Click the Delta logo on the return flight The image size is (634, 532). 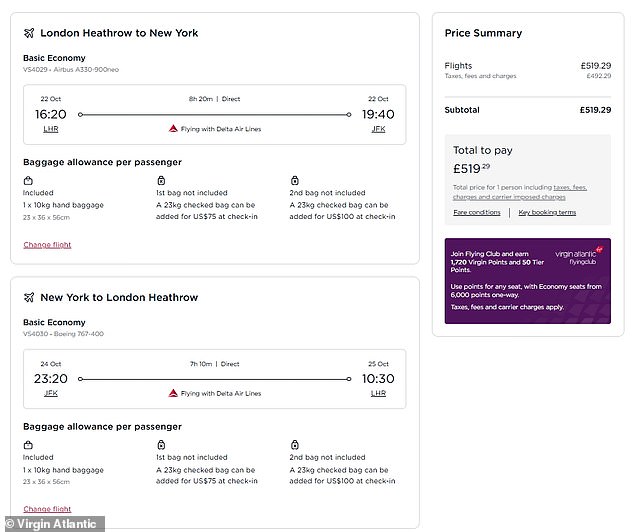pos(173,393)
